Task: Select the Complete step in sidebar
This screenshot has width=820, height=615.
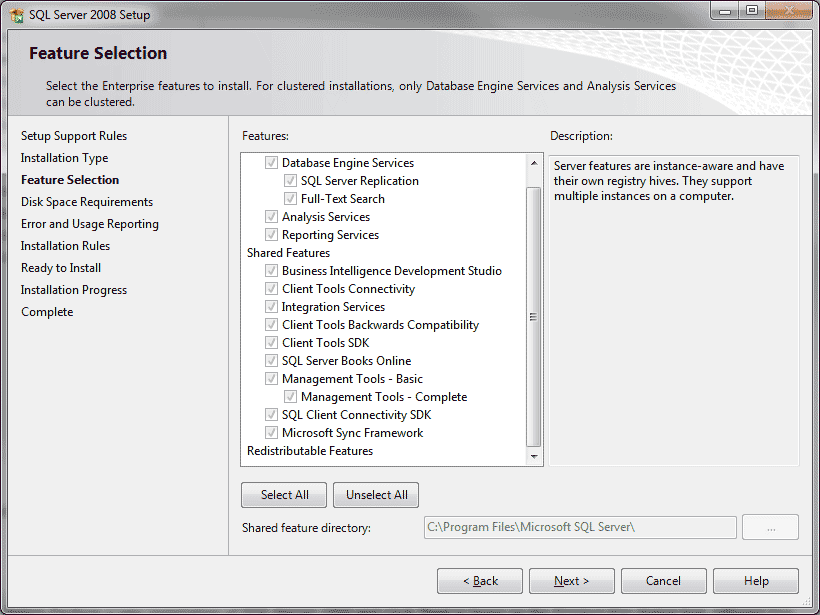Action: point(47,312)
